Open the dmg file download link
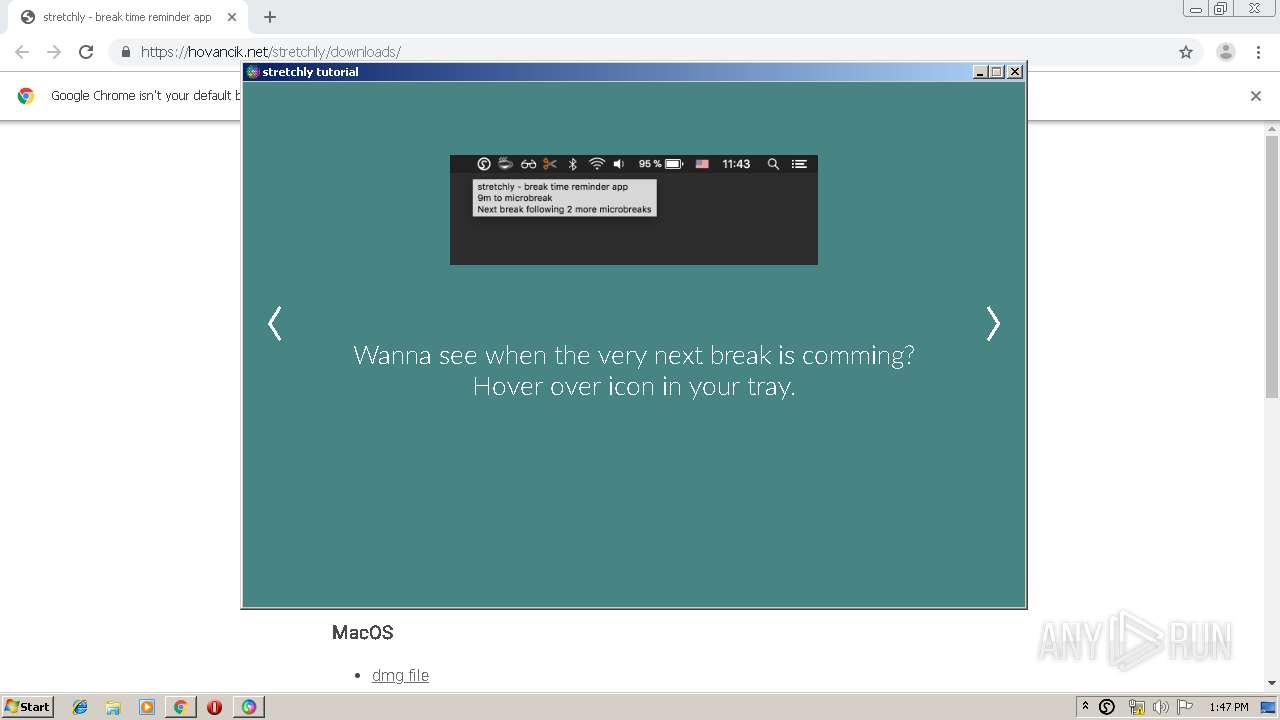The width and height of the screenshot is (1280, 720). 400,675
